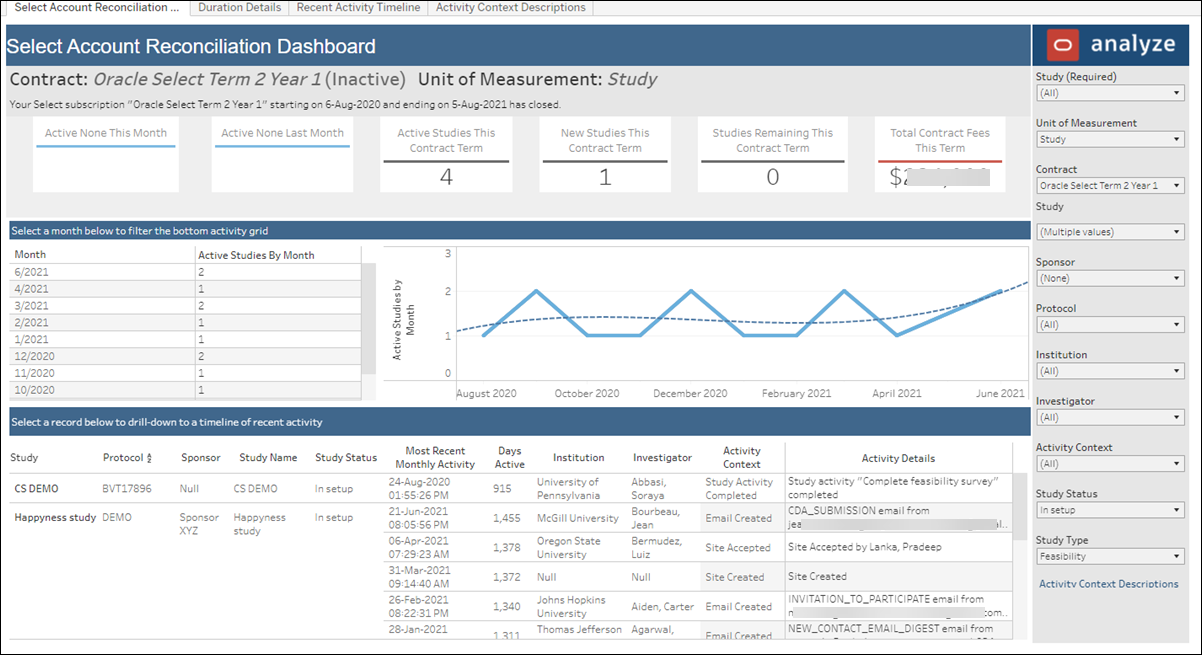Follow the Activity Context Descriptions link
The height and width of the screenshot is (655, 1202).
point(1108,584)
